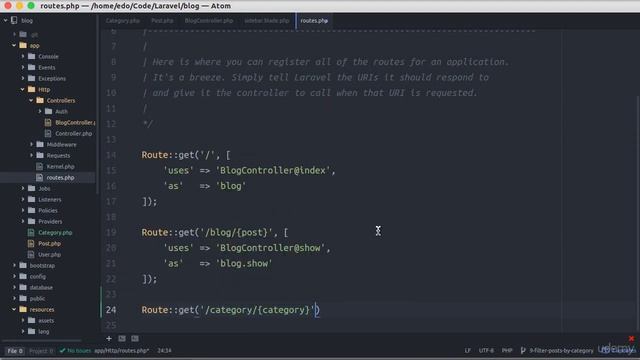Image resolution: width=640 pixels, height=360 pixels.
Task: Expand the bootstrap folder
Action: pos(14,265)
